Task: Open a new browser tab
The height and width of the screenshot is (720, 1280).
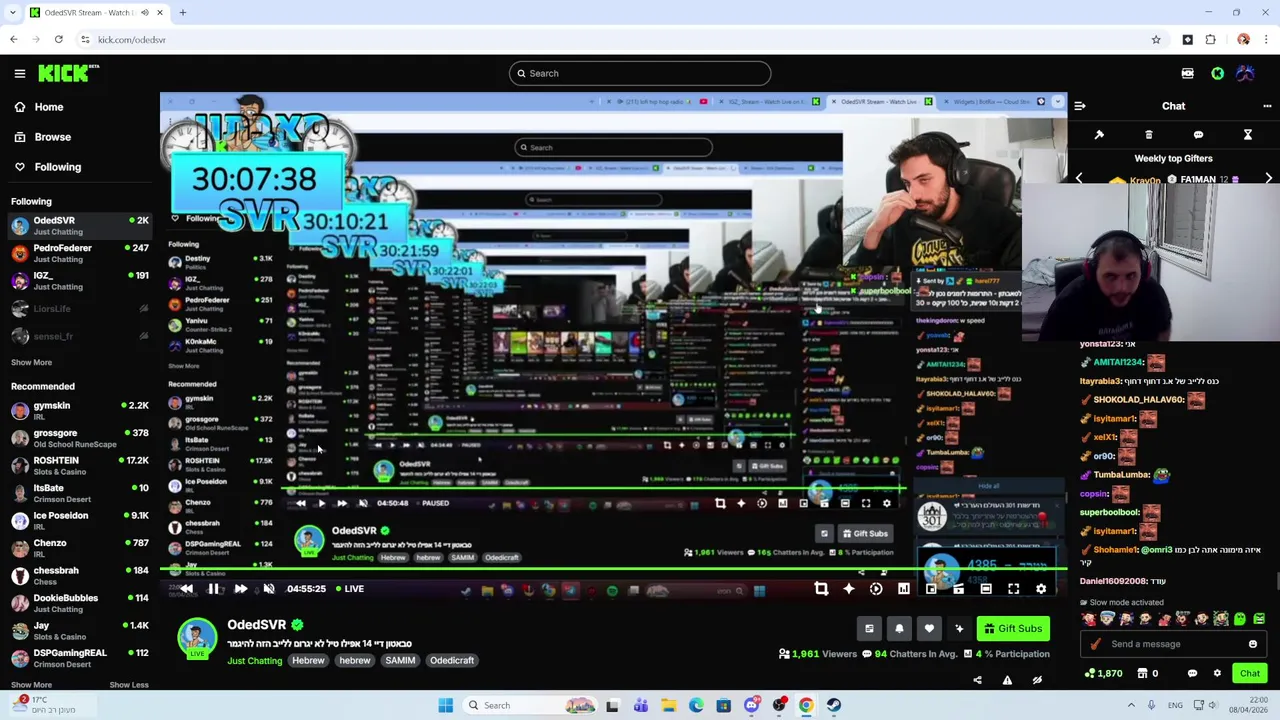Action: click(183, 12)
